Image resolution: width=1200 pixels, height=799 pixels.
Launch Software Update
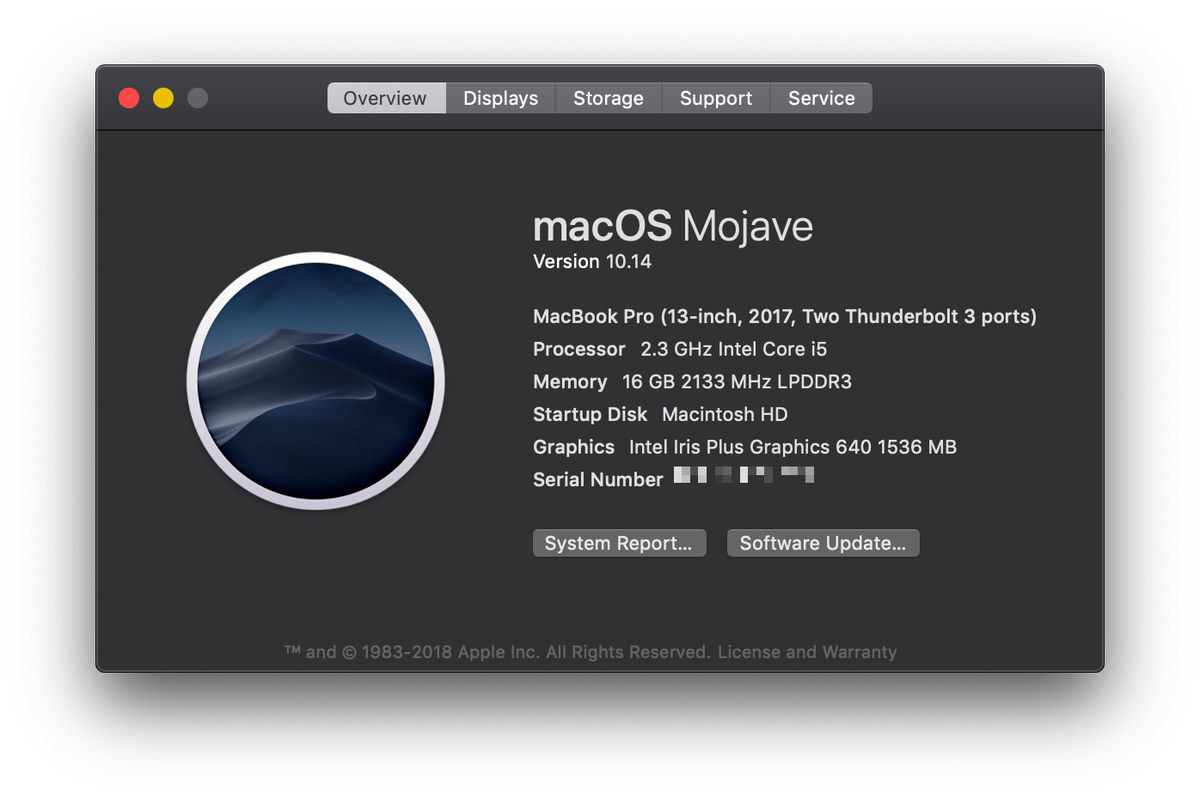click(822, 543)
